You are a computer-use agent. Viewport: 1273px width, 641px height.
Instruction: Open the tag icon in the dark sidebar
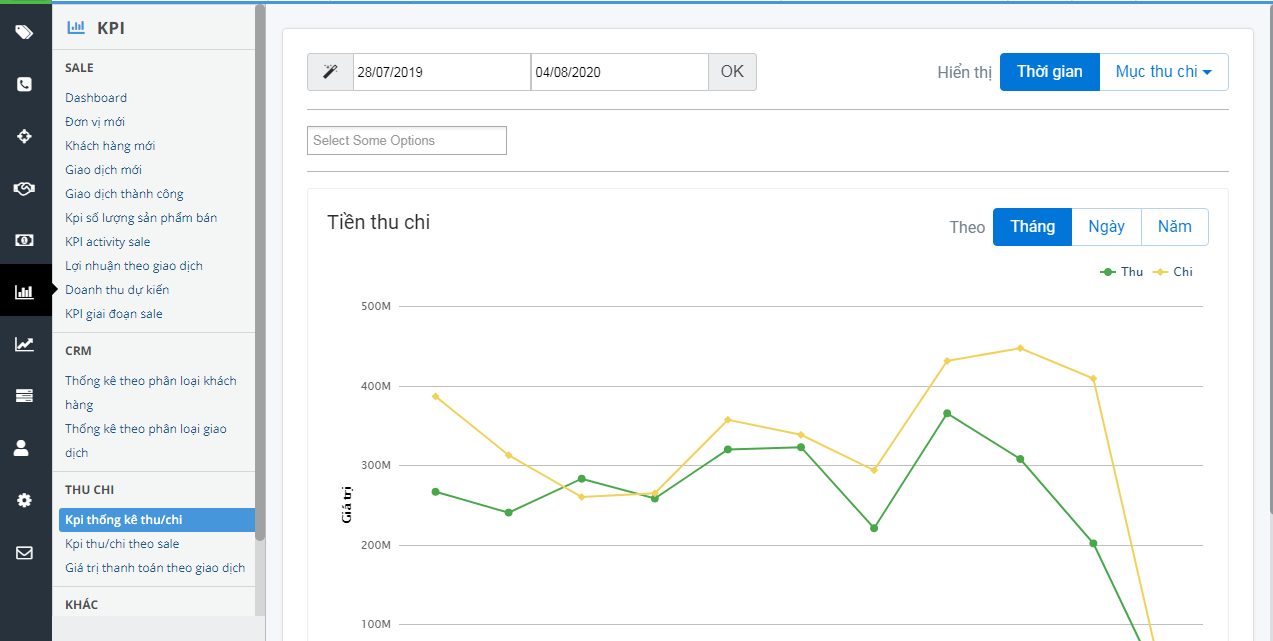[25, 32]
